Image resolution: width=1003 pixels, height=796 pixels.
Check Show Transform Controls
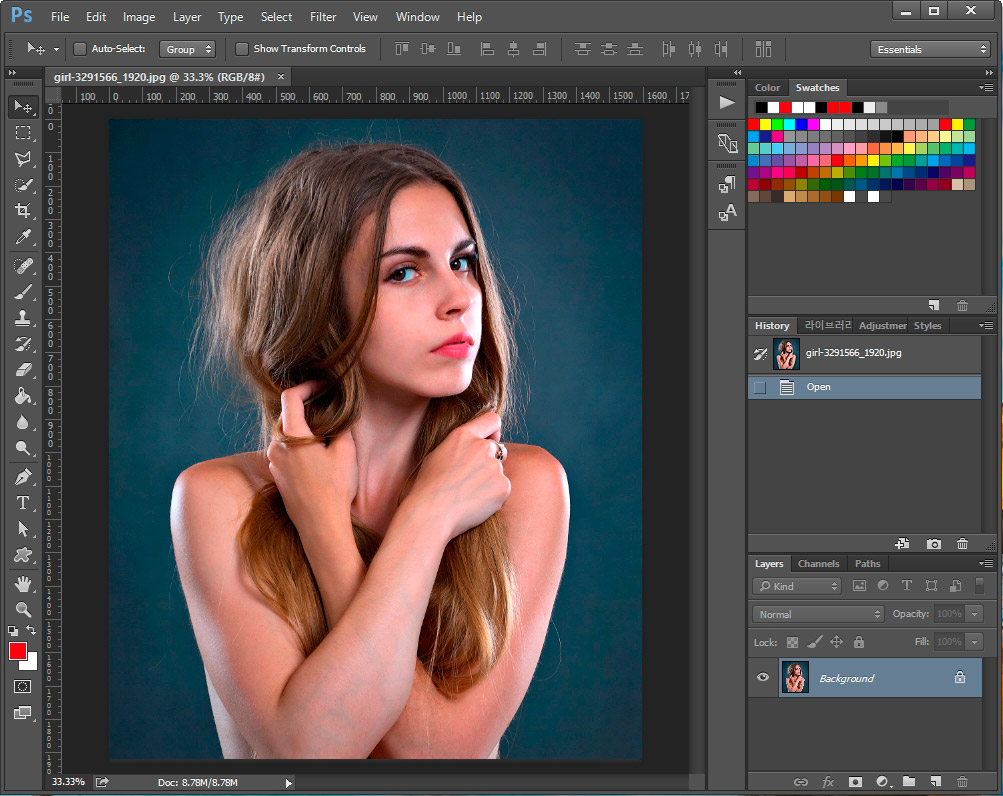coord(242,49)
